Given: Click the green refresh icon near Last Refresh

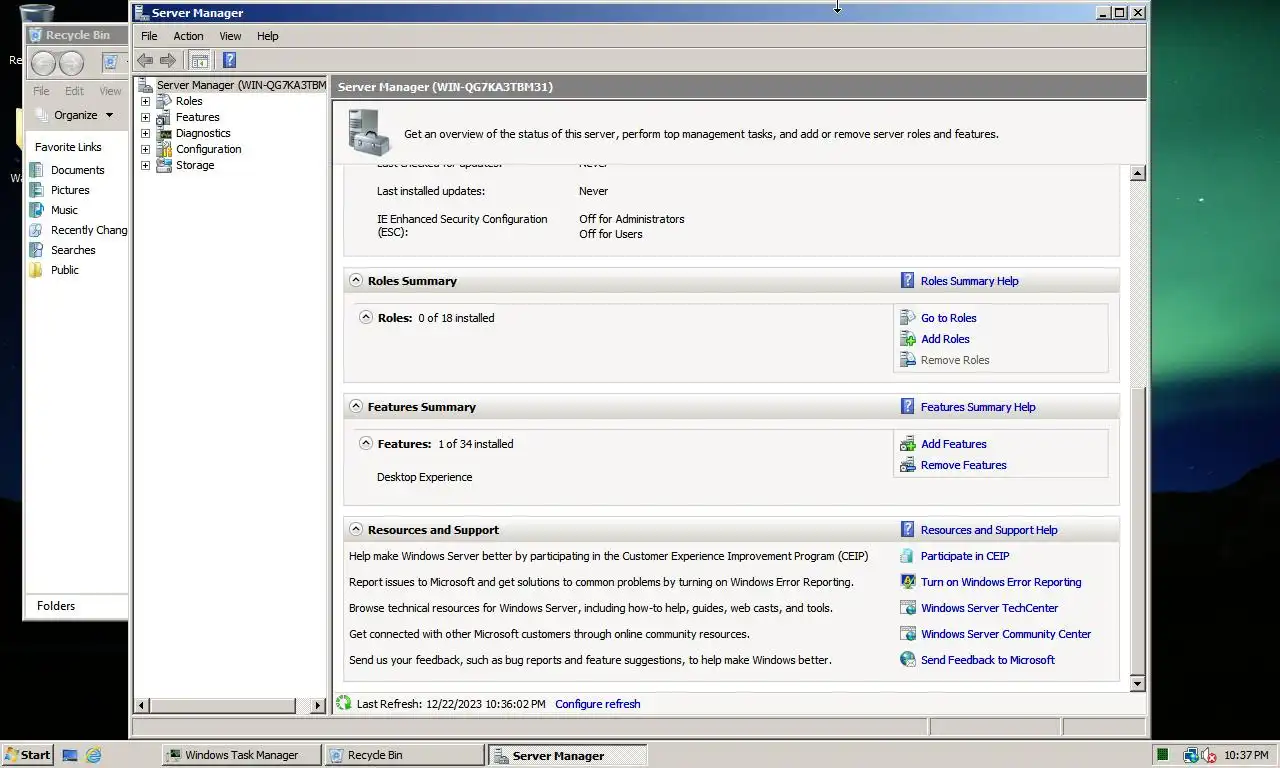Looking at the screenshot, I should click(x=344, y=704).
